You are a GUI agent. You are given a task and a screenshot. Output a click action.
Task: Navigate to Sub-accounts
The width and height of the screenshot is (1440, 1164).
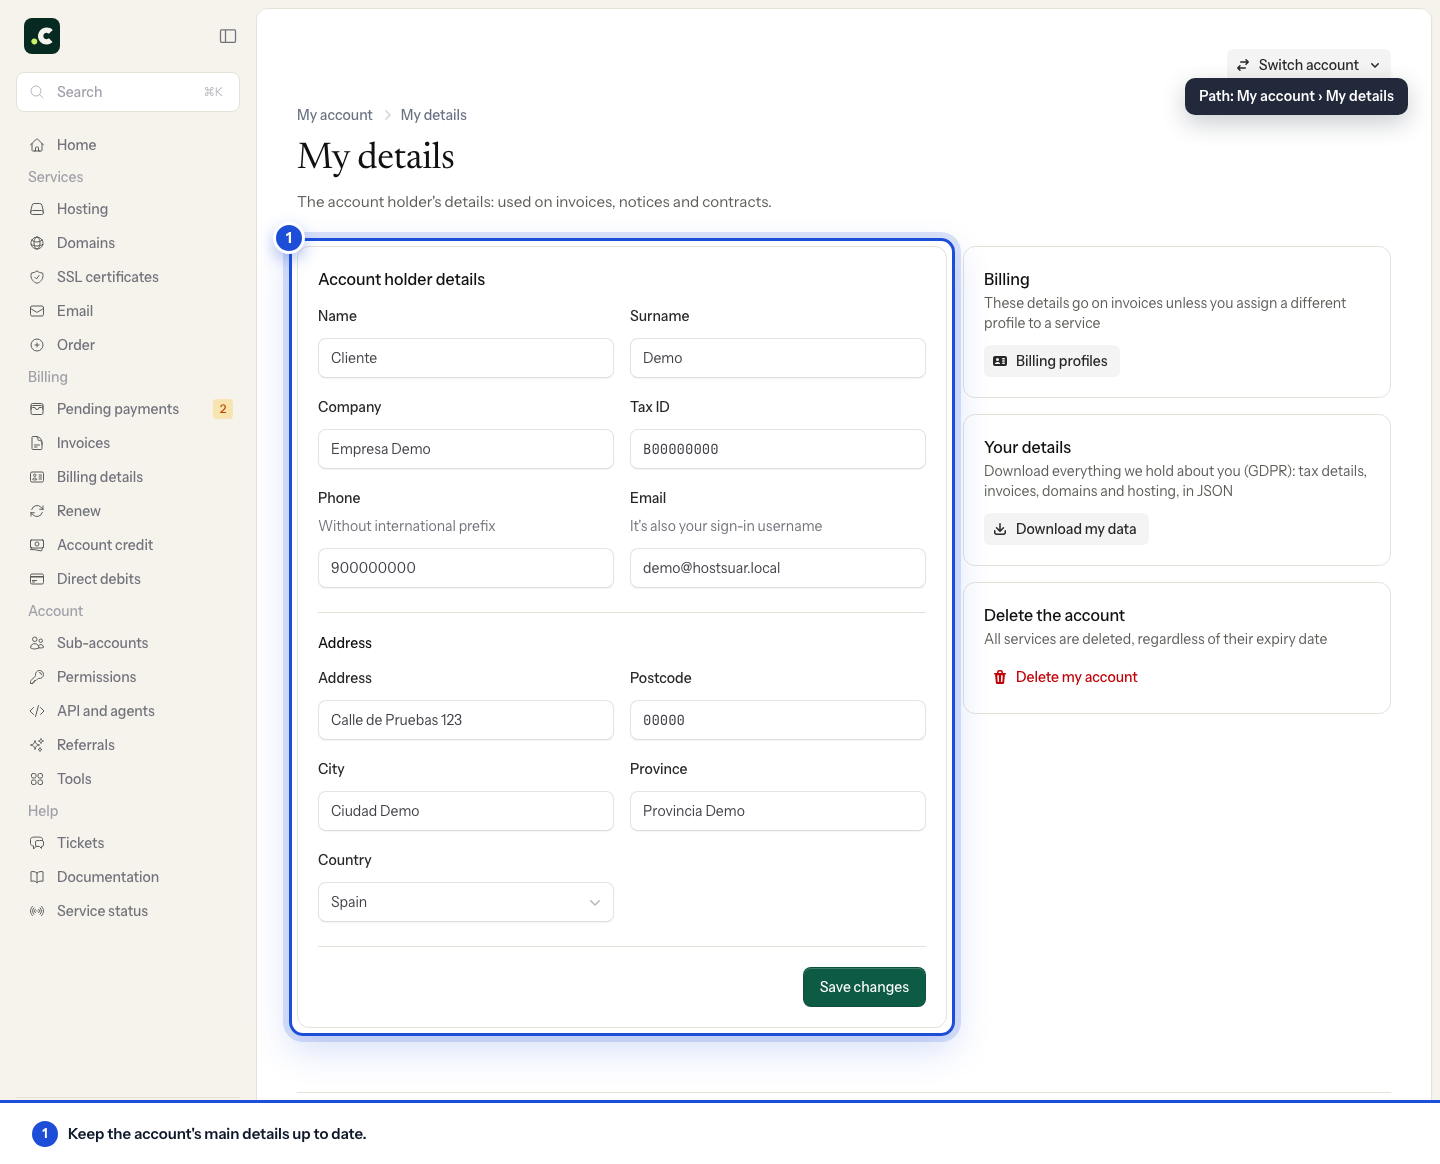pos(128,643)
